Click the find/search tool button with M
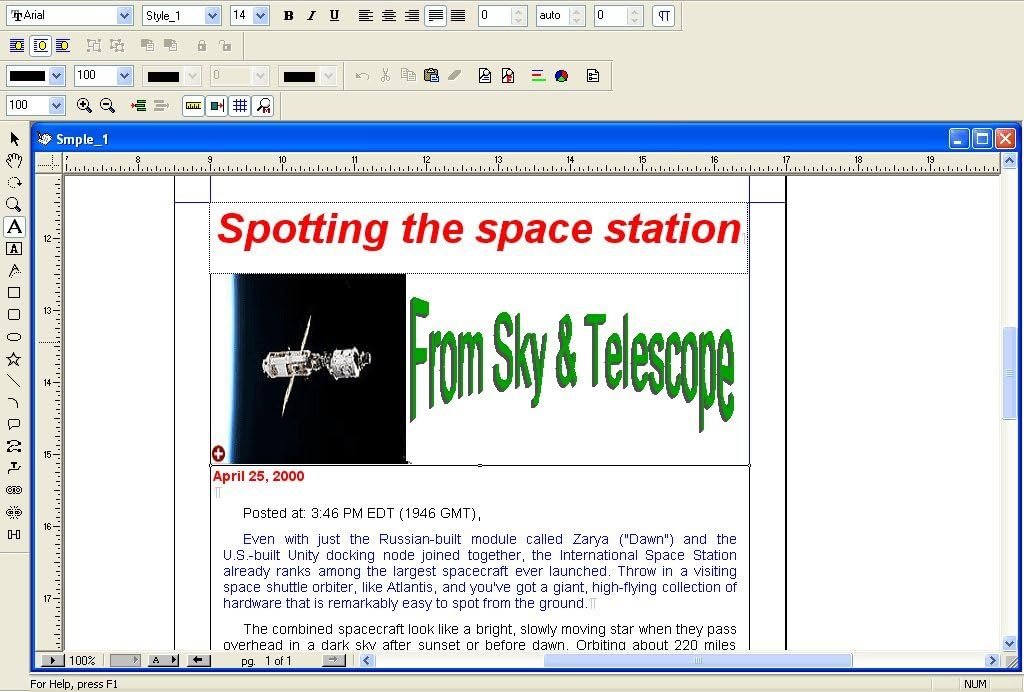The height and width of the screenshot is (692, 1024). [263, 106]
